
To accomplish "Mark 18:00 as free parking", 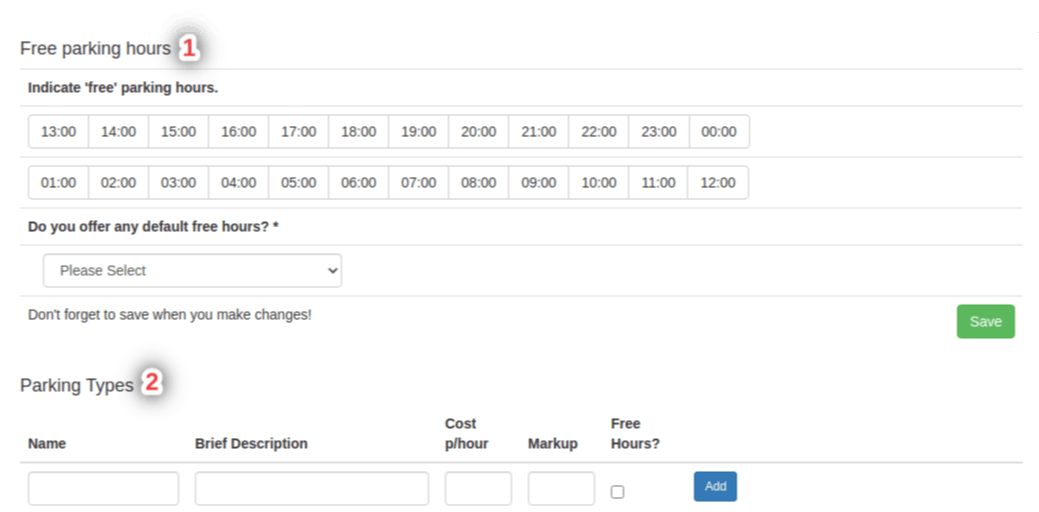I will [358, 132].
